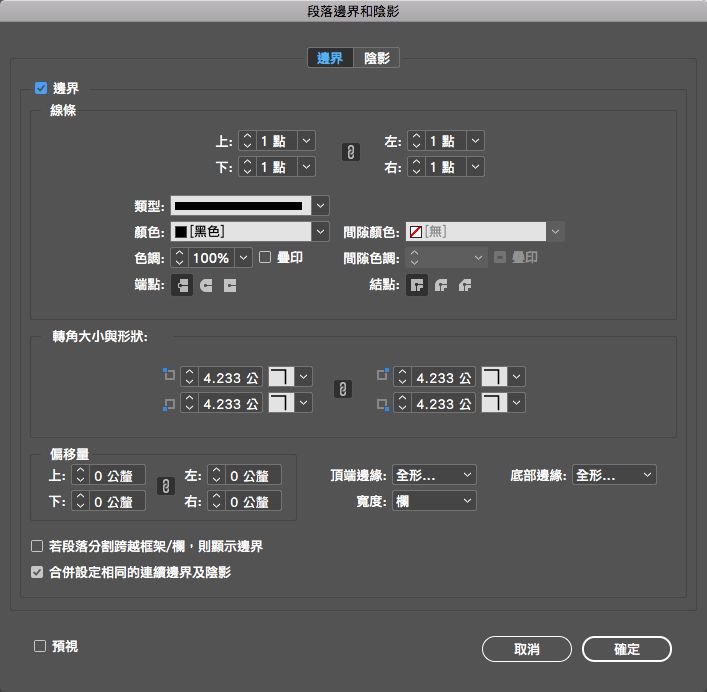707x692 pixels.
Task: Click the top-right corner shape preview
Action: point(494,377)
